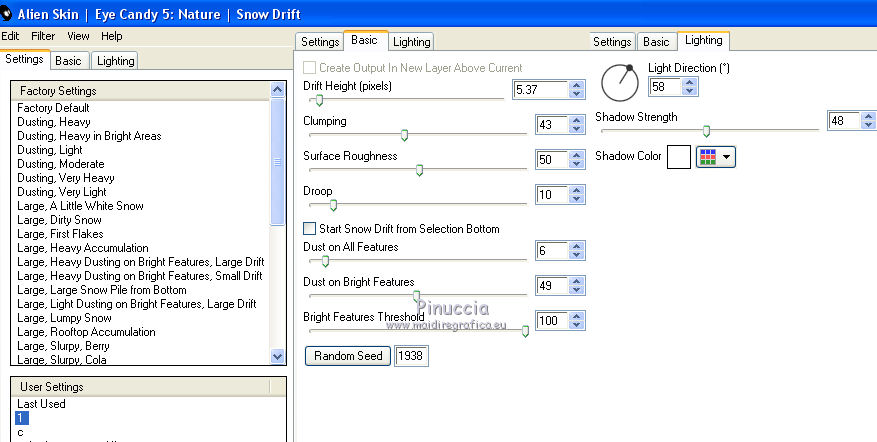877x442 pixels.
Task: Increase Droop value with up arrow
Action: click(577, 190)
